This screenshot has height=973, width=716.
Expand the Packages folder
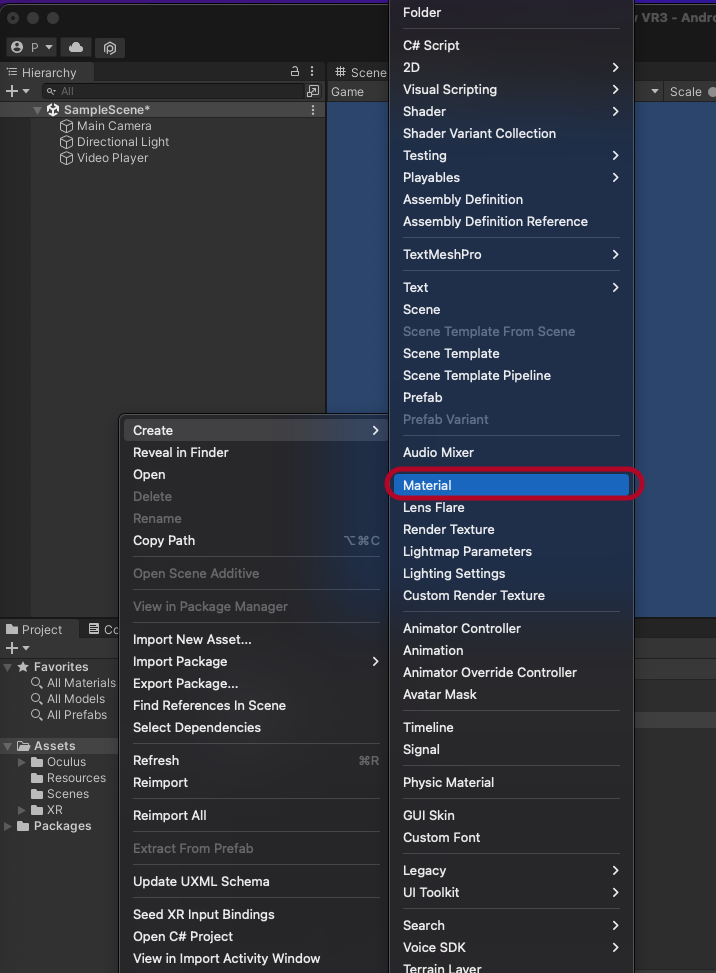7,827
